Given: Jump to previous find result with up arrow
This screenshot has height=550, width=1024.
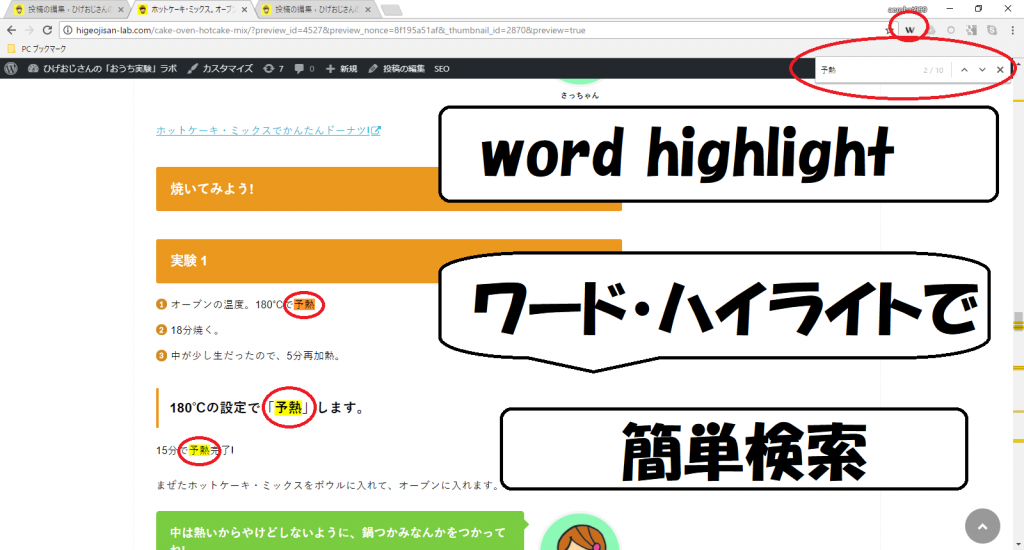Looking at the screenshot, I should tap(963, 70).
